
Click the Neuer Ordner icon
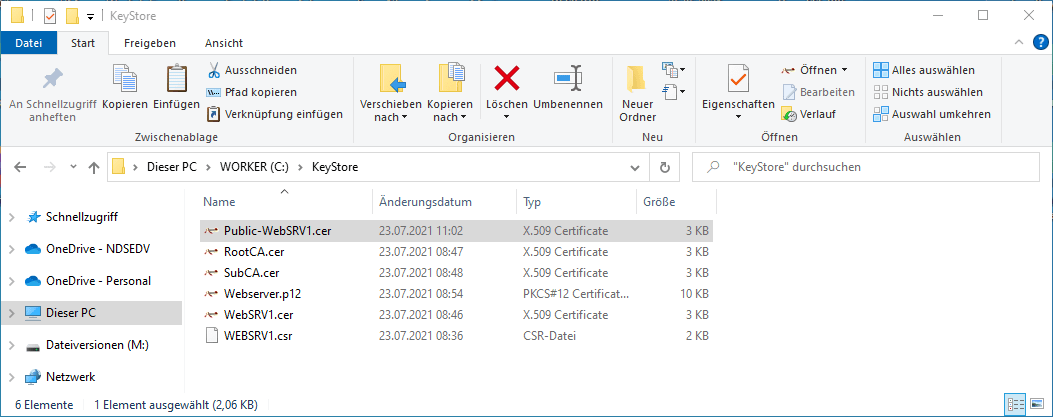(637, 78)
